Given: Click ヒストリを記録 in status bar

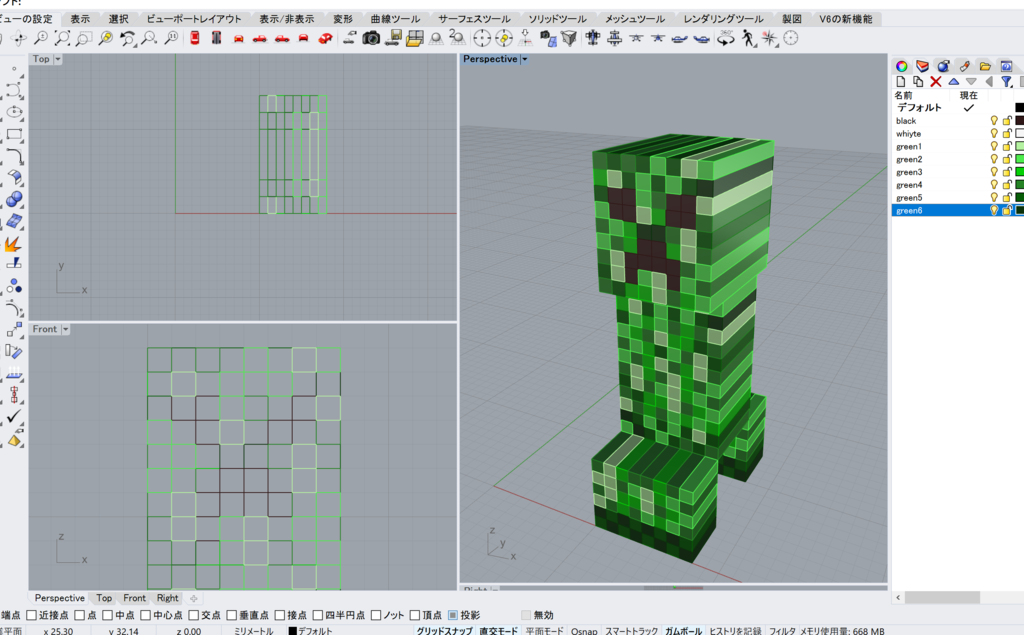Looking at the screenshot, I should coord(735,631).
